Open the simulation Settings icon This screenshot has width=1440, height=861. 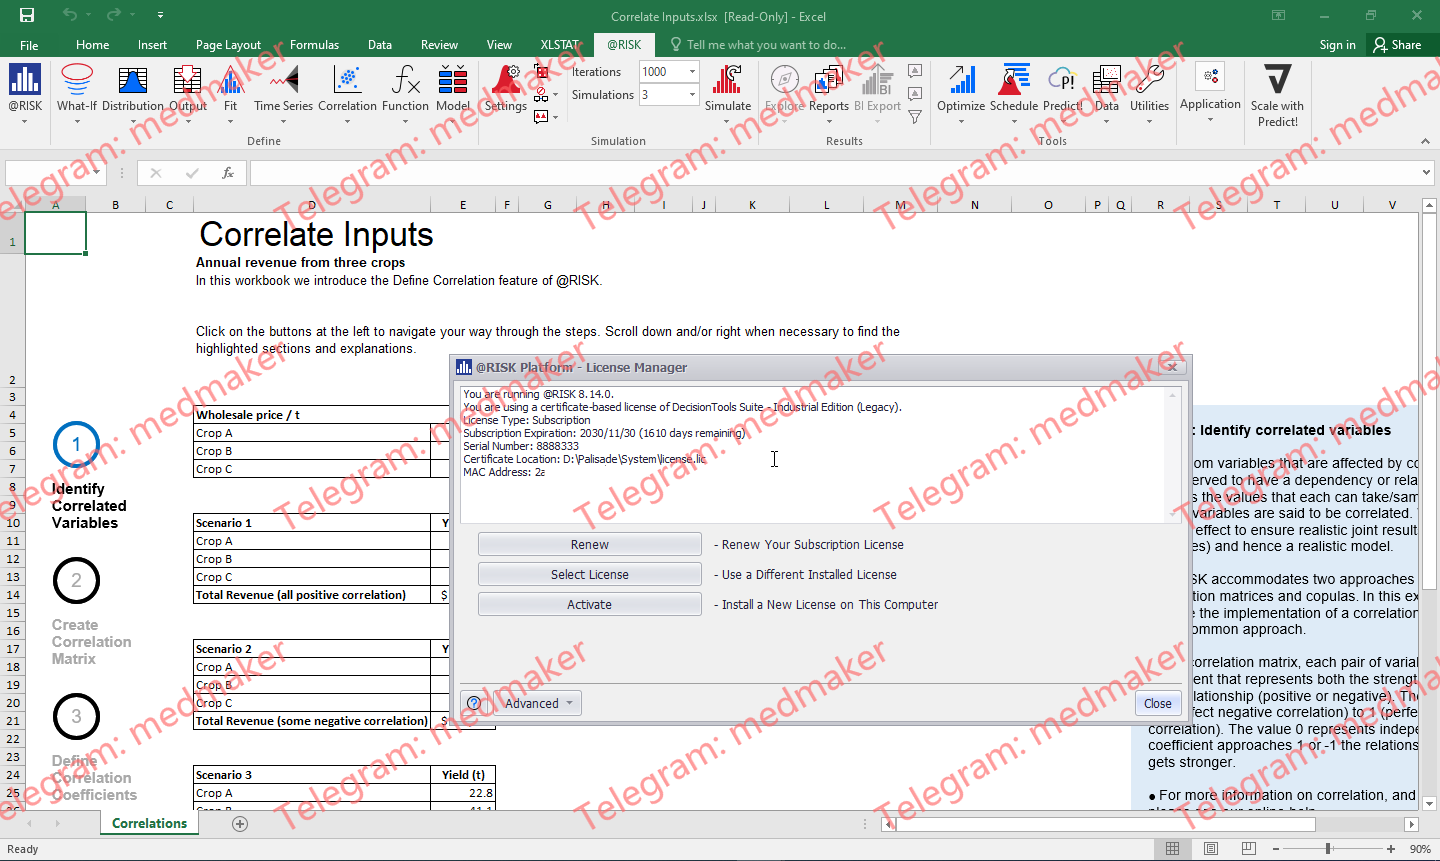coord(505,88)
